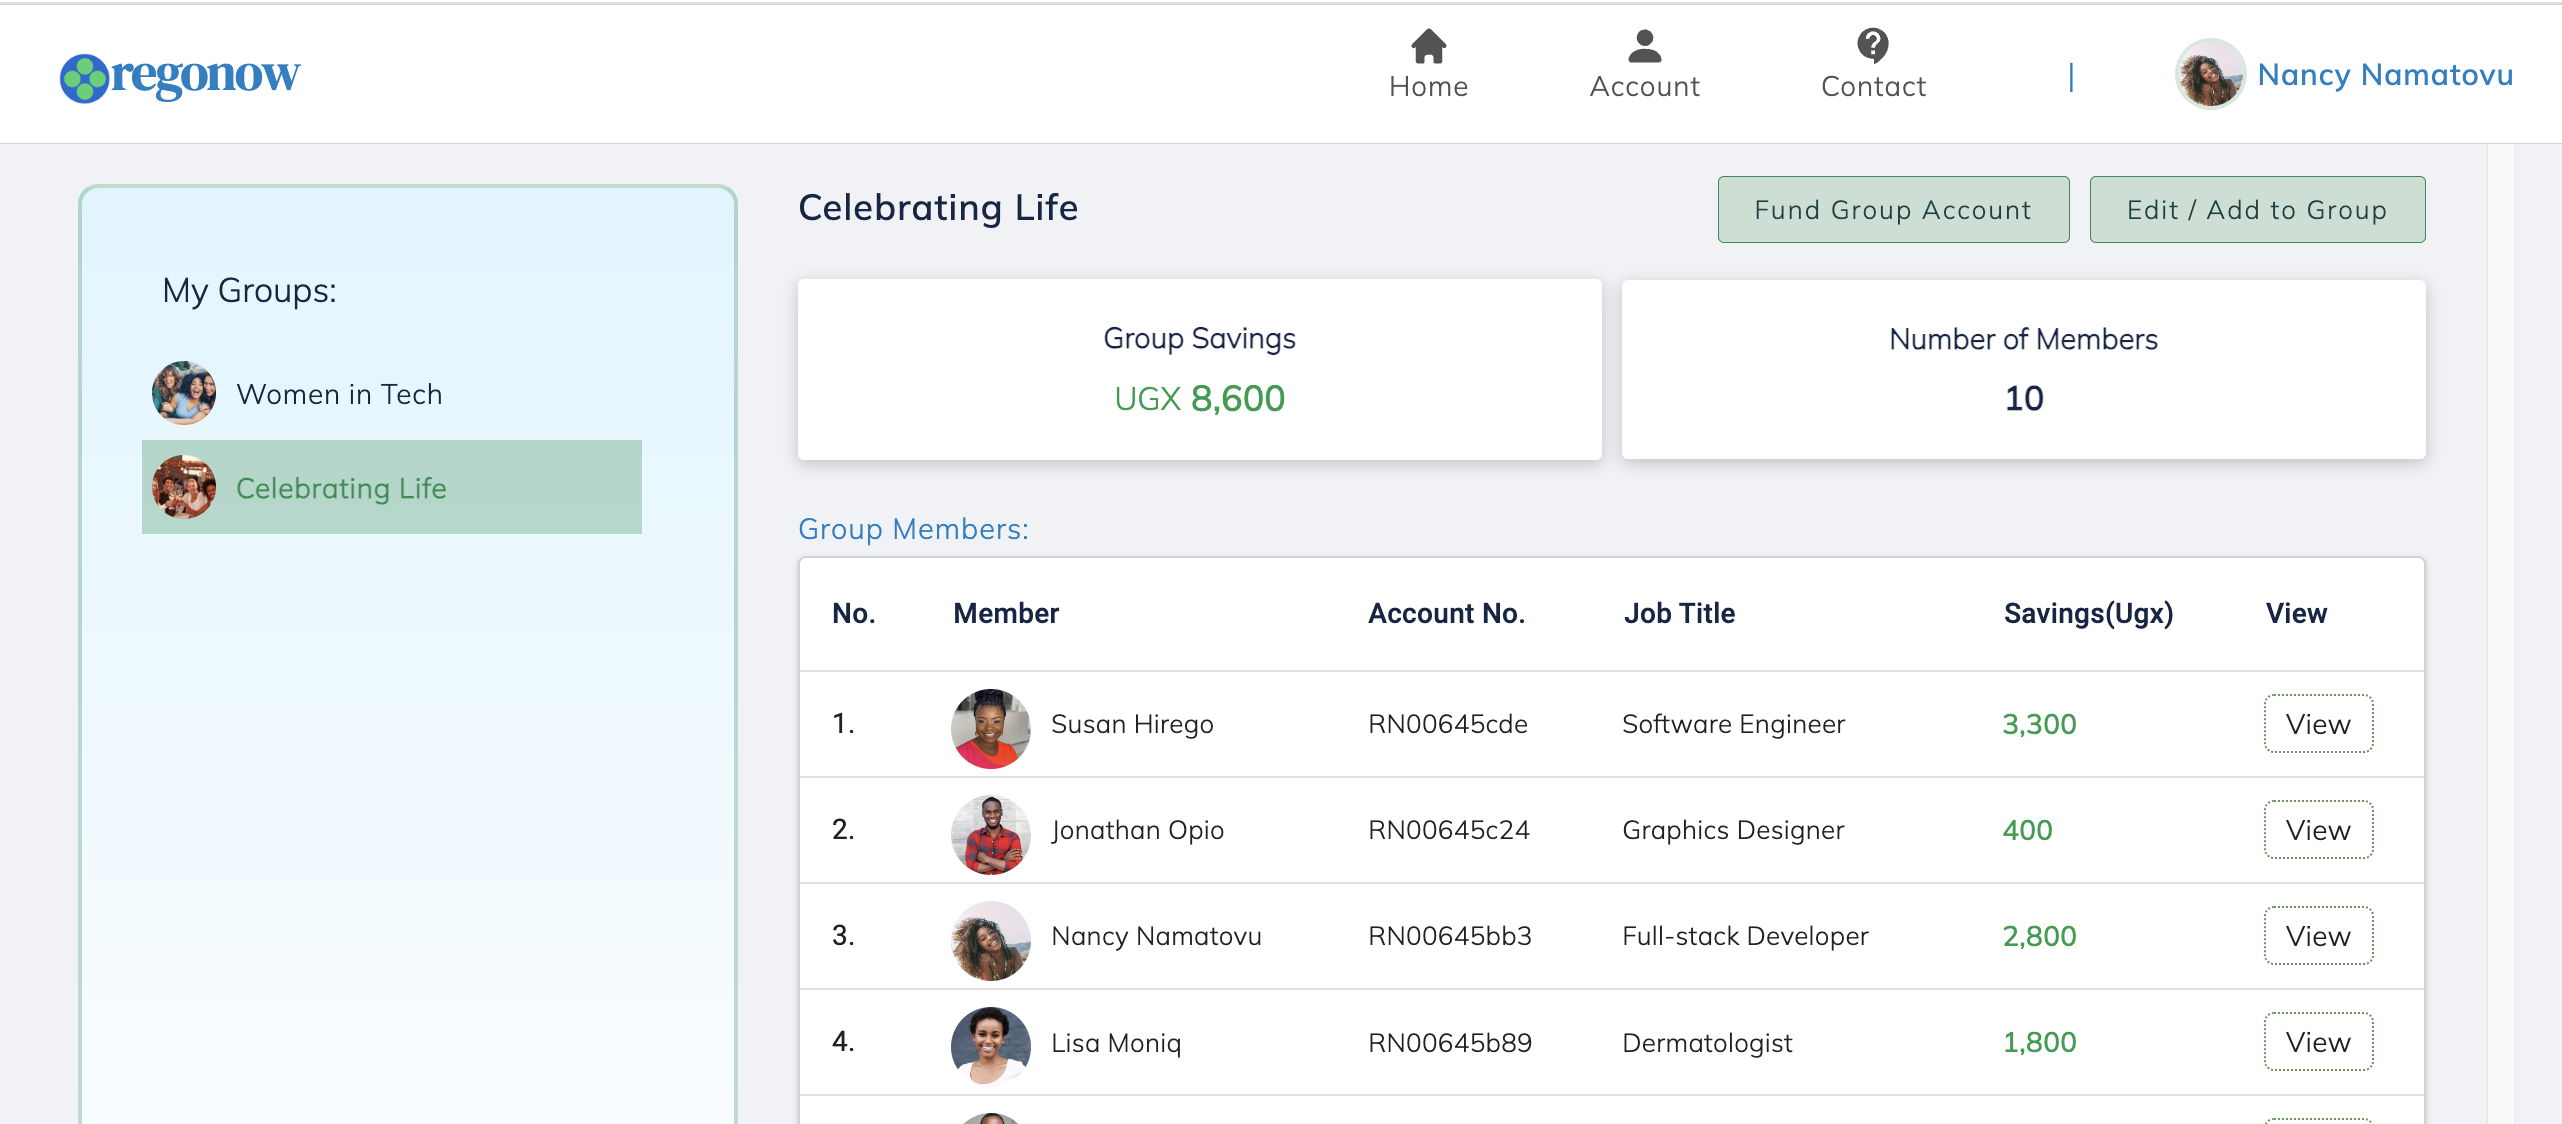Click Lisa Moniq's profile photo
The image size is (2562, 1124).
click(990, 1045)
